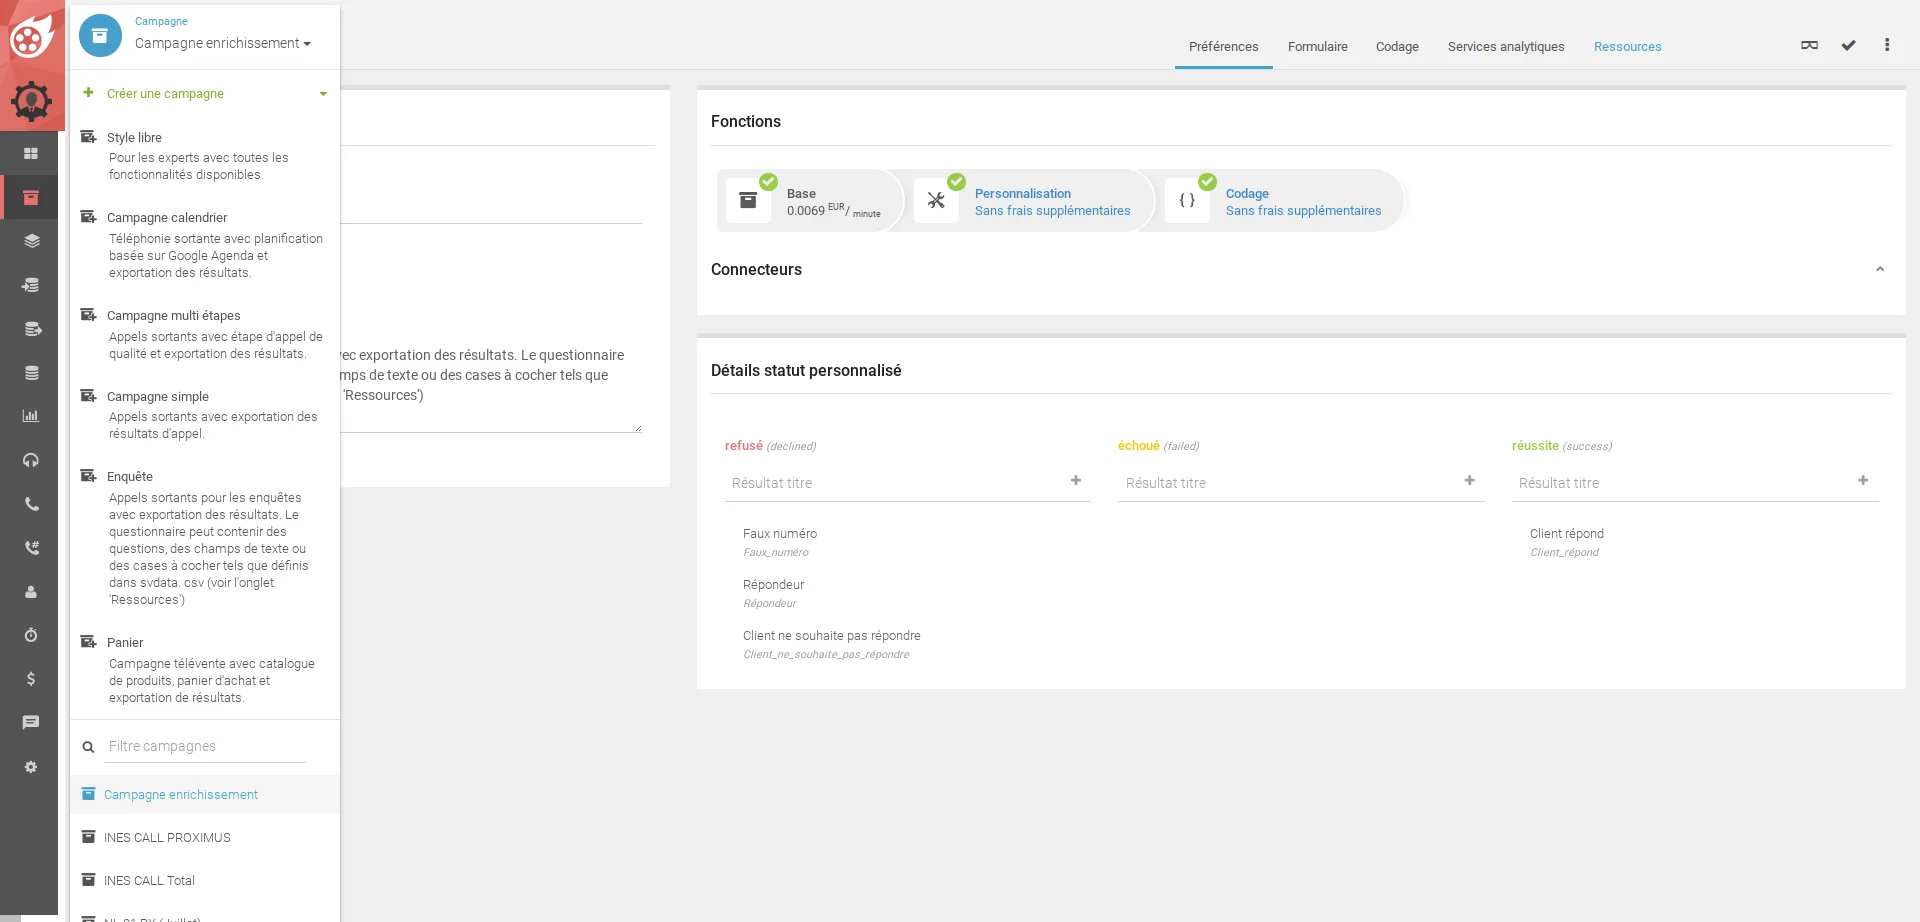Open the Services analytiques tab

click(1505, 47)
